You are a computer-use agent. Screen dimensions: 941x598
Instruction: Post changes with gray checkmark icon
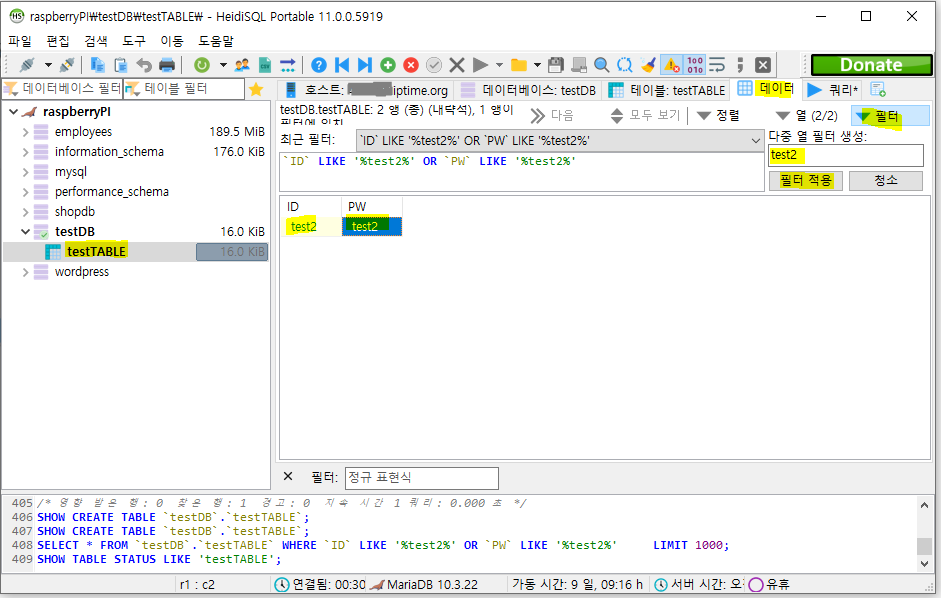point(434,65)
